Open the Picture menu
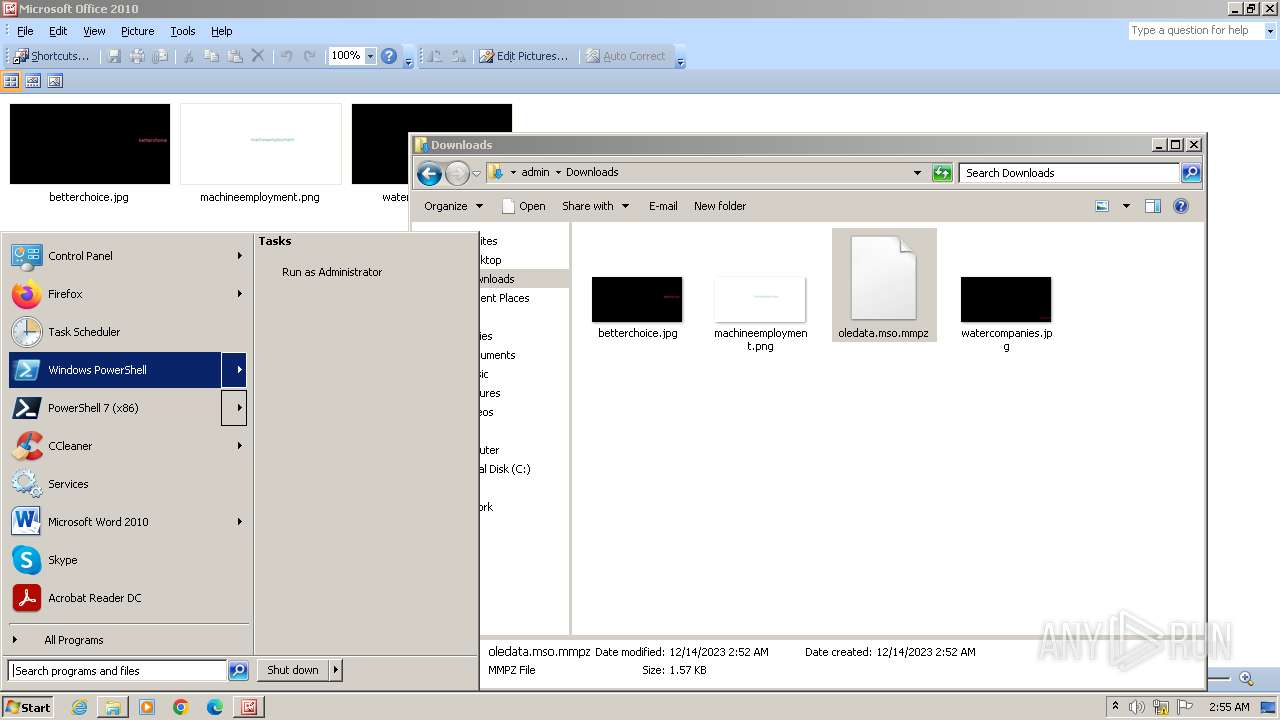This screenshot has width=1280, height=720. pos(138,31)
